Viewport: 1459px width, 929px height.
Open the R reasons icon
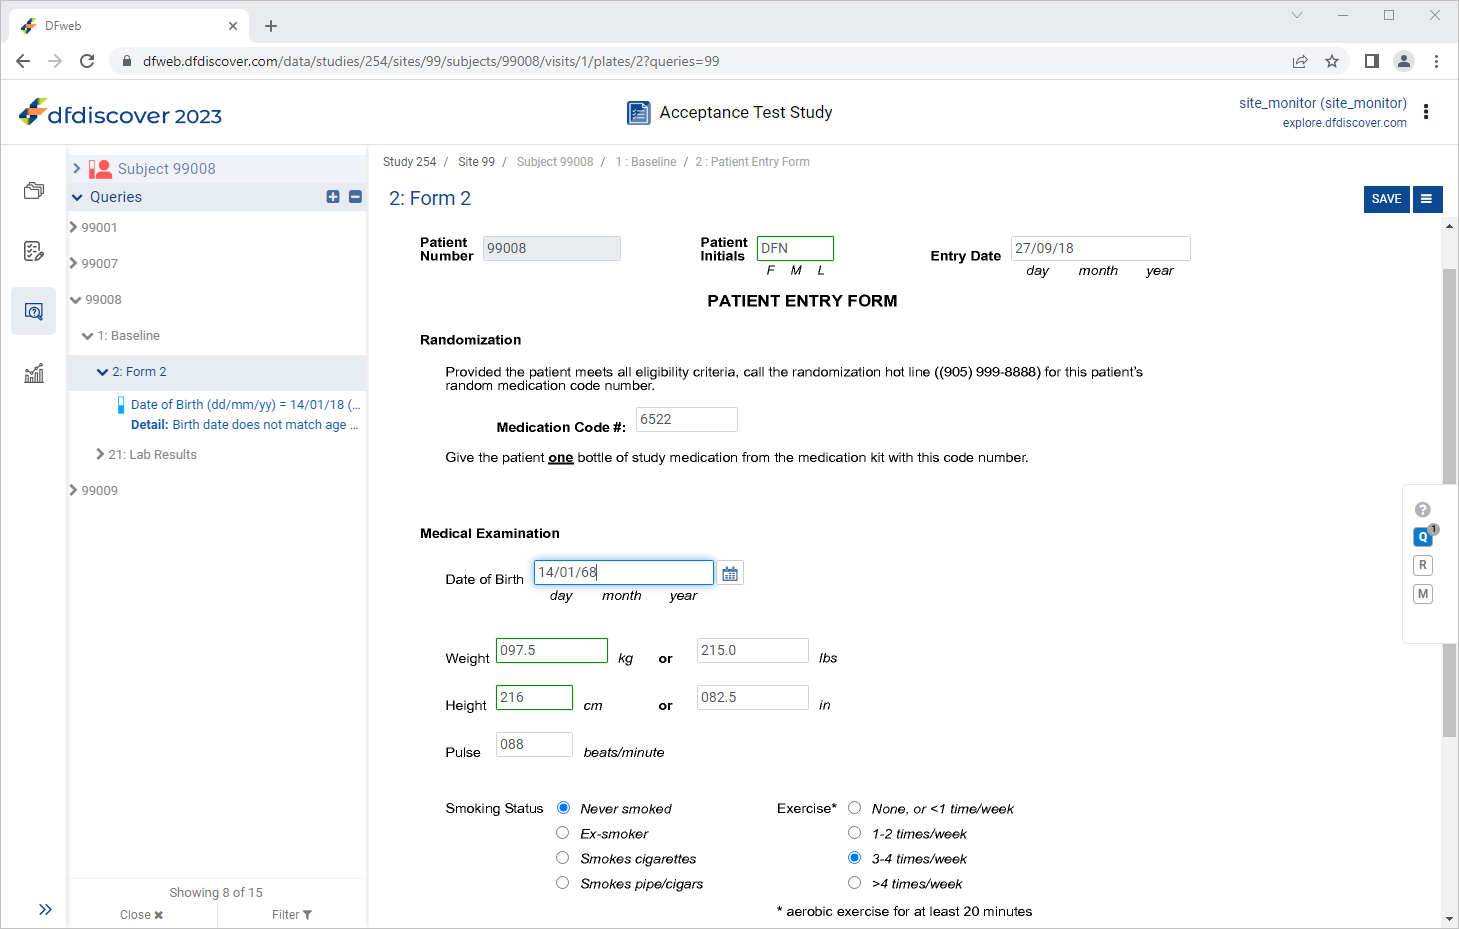pos(1423,565)
